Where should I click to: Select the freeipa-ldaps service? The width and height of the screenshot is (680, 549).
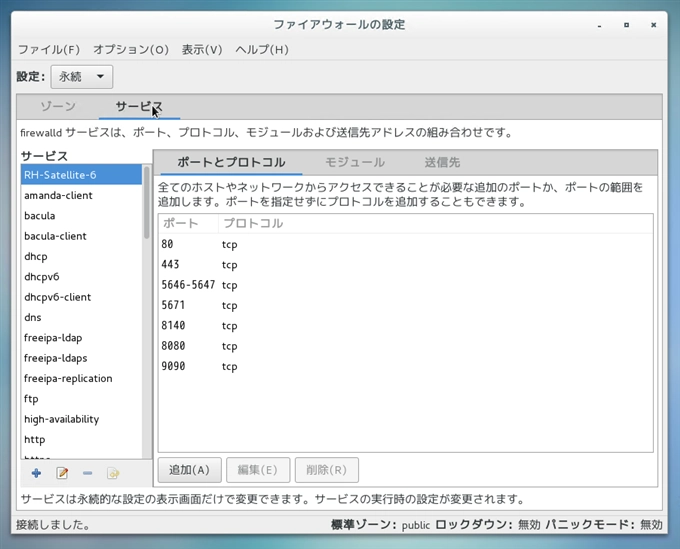[82, 358]
